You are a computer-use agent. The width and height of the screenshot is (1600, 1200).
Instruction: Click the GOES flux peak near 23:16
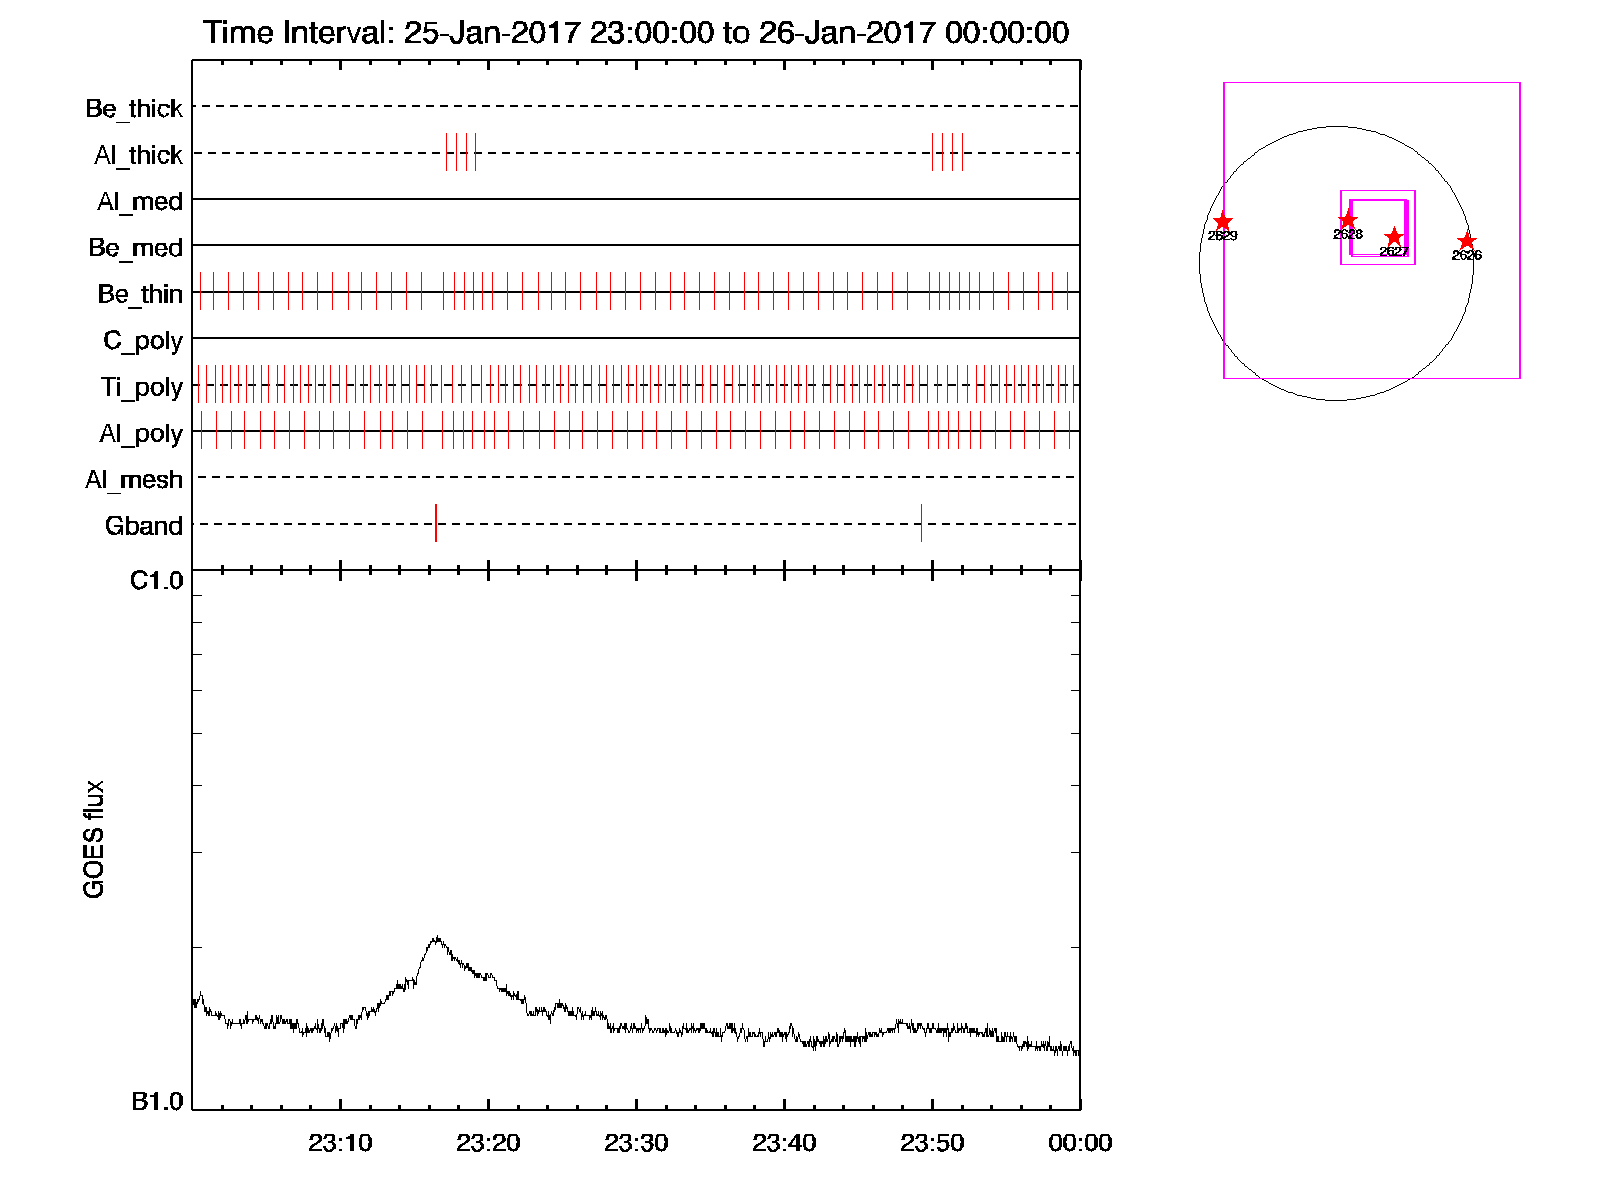tap(436, 938)
